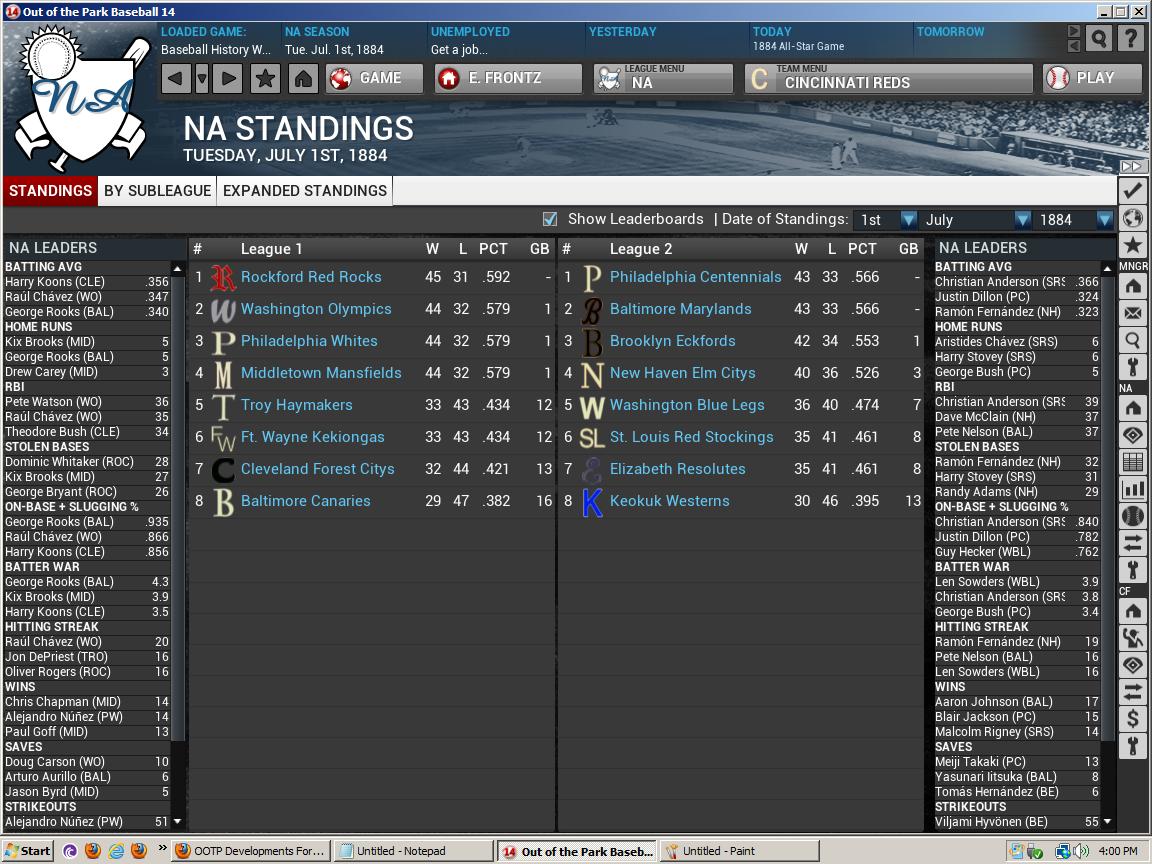Open the EXPANDED STANDINGS tab
1152x864 pixels.
tap(303, 190)
